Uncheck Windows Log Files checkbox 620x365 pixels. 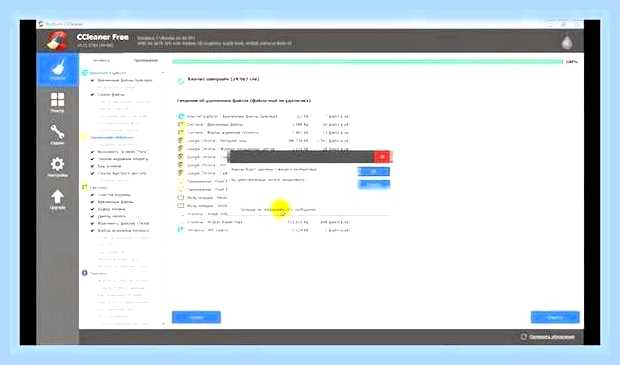point(93,230)
